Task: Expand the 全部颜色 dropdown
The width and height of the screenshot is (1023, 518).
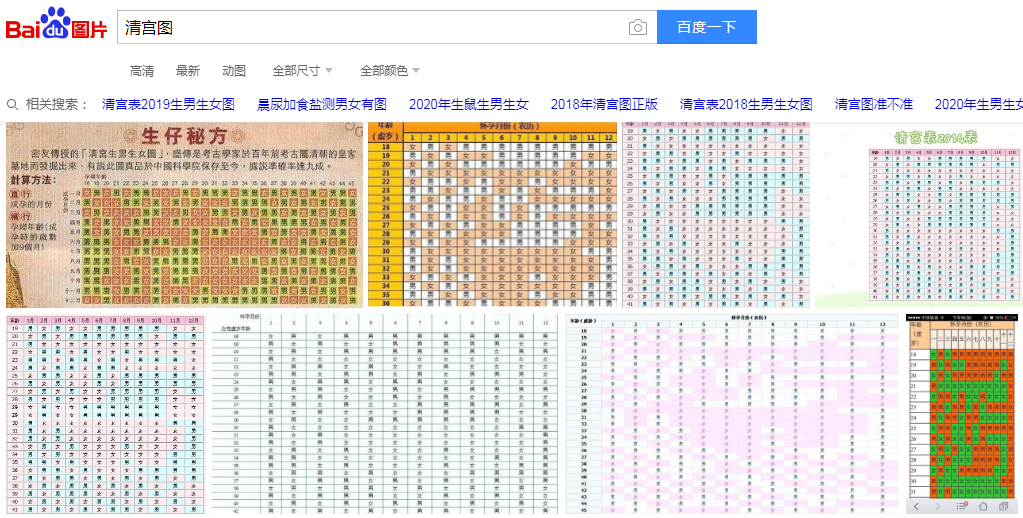Action: click(x=390, y=71)
